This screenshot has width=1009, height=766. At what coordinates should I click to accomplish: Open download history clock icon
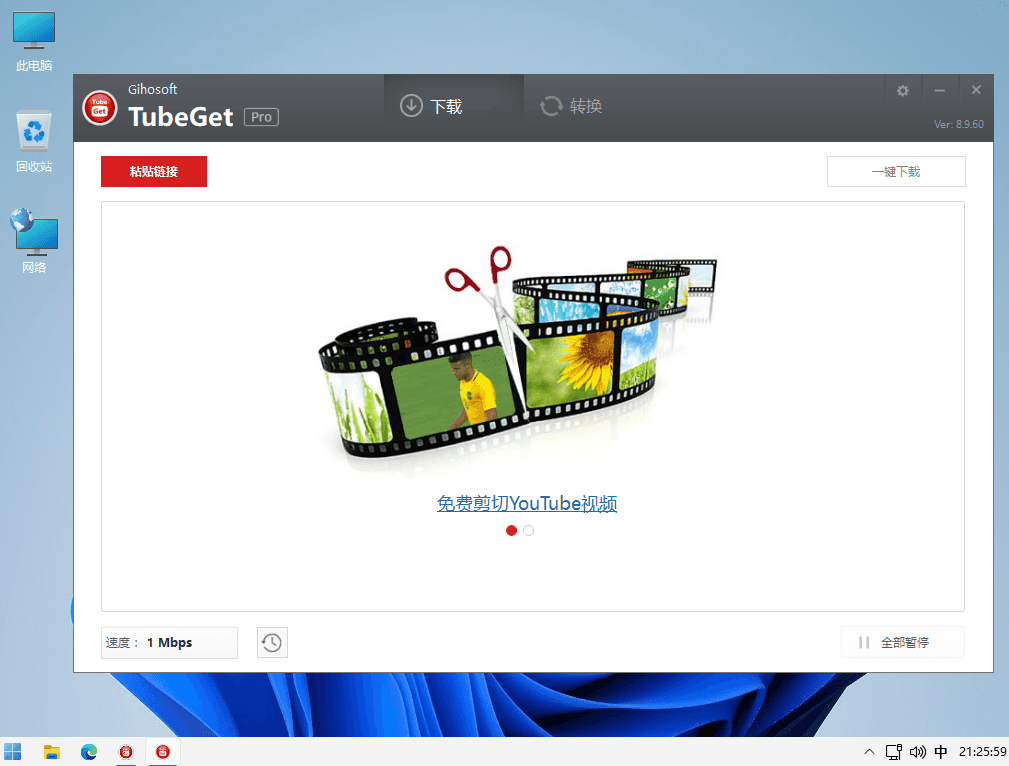click(272, 642)
